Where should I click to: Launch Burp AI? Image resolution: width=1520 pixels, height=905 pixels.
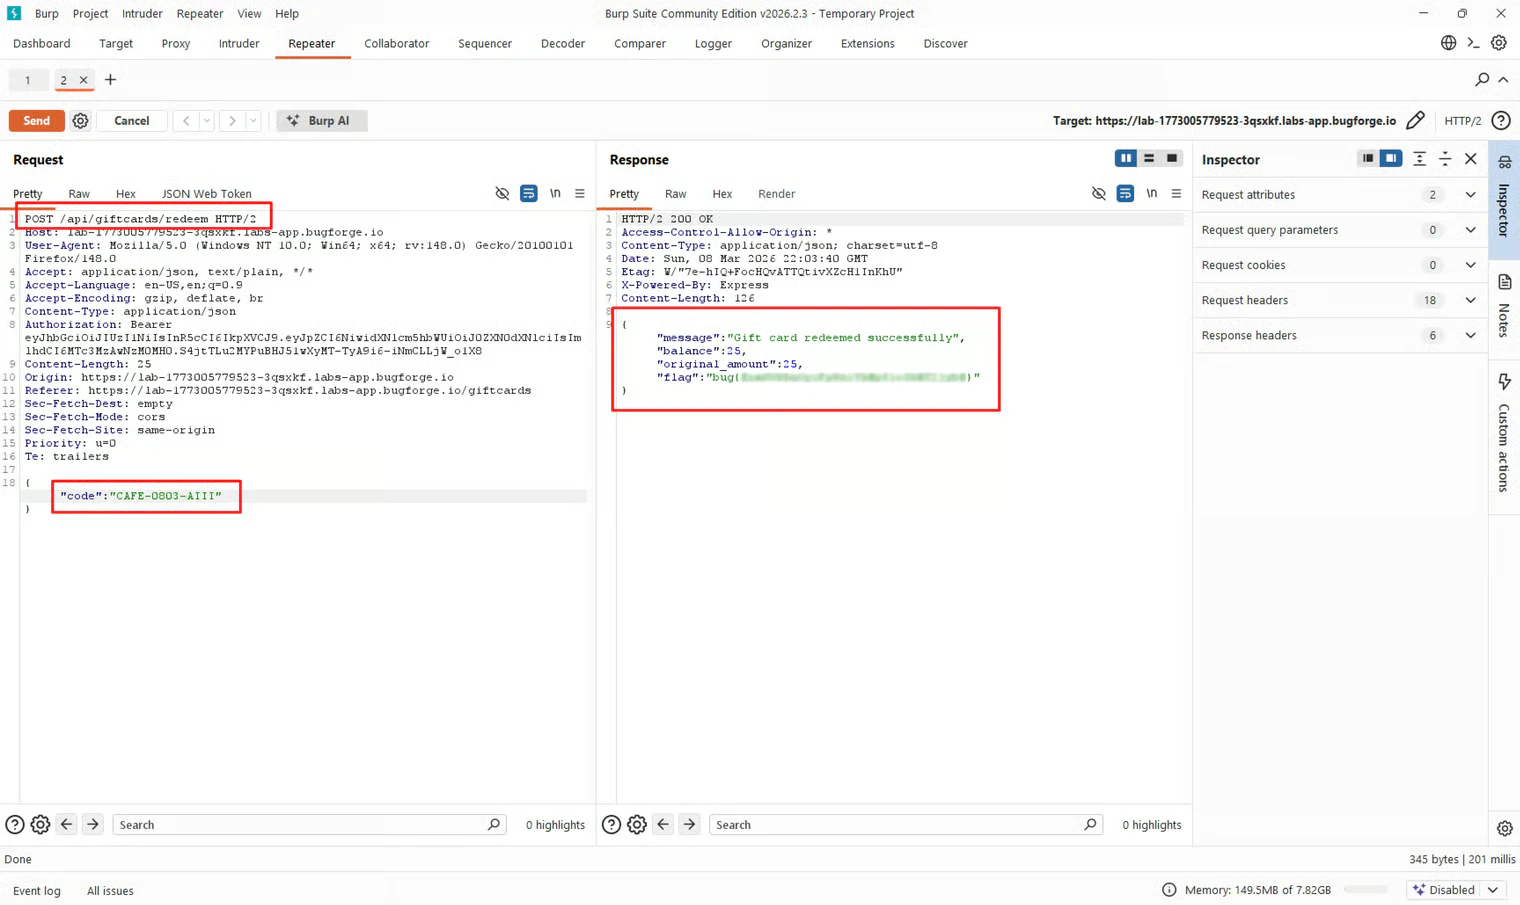click(x=321, y=121)
